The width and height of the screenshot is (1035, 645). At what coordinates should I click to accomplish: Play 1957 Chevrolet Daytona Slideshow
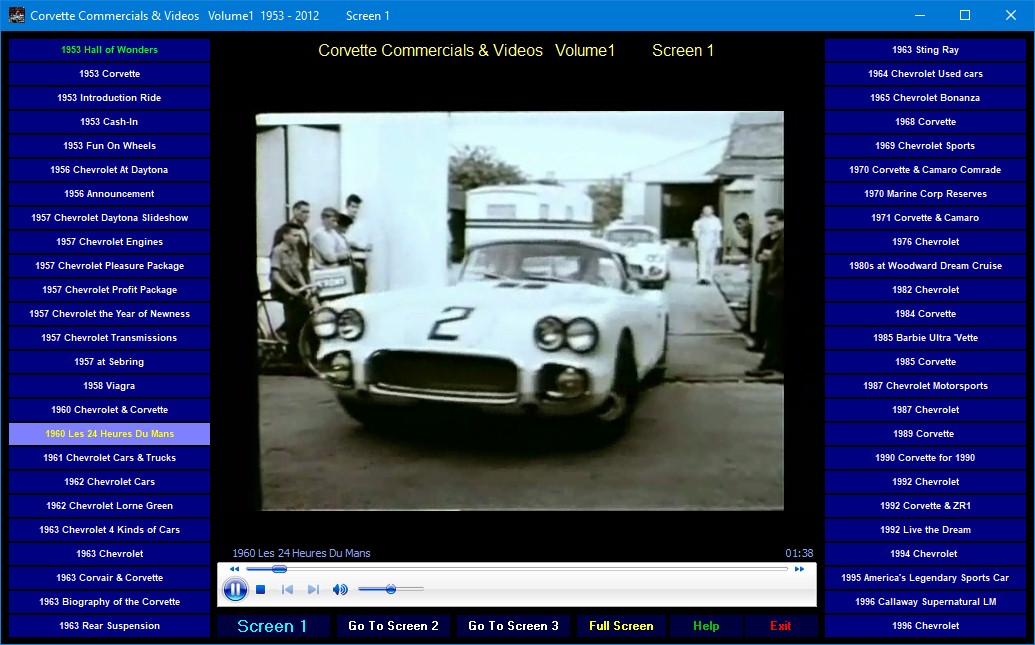coord(110,218)
